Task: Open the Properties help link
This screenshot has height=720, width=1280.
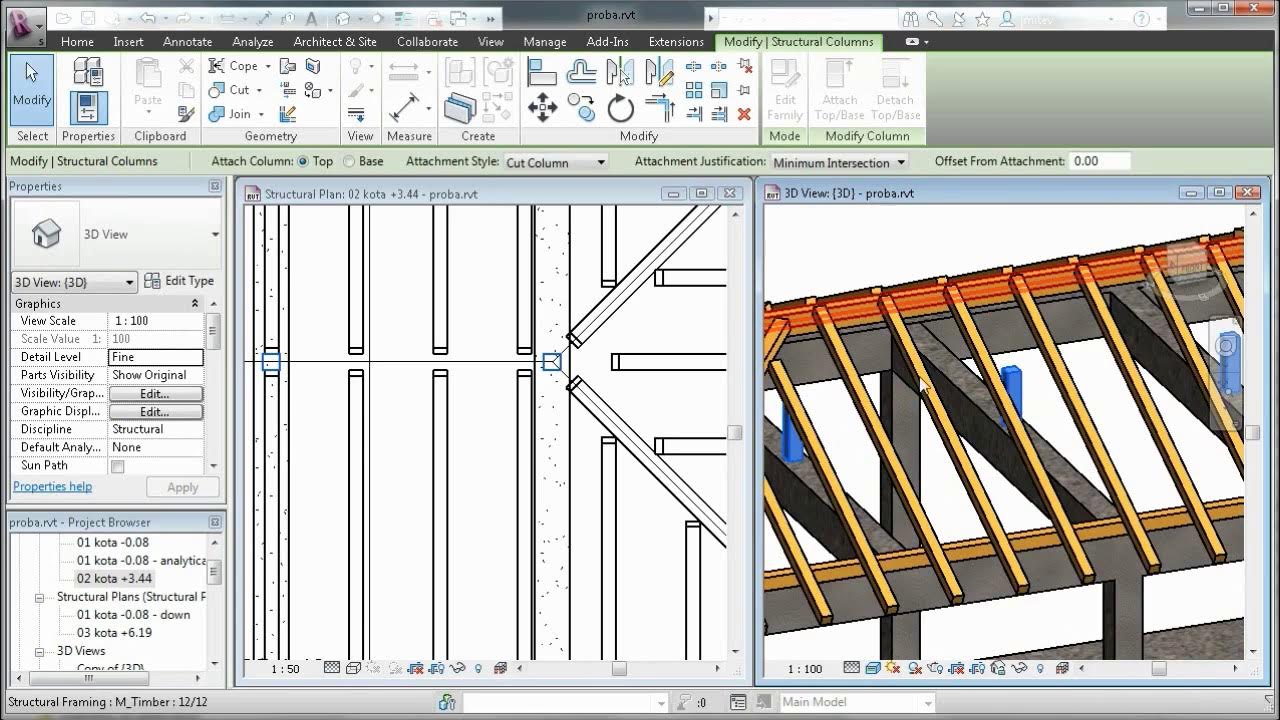Action: point(52,487)
